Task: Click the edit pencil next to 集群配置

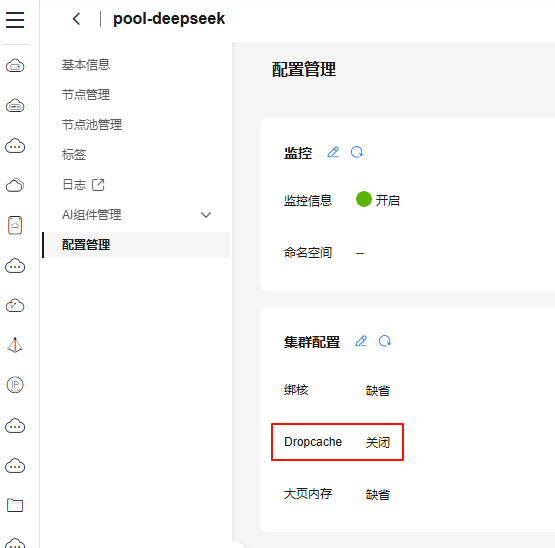Action: [361, 341]
